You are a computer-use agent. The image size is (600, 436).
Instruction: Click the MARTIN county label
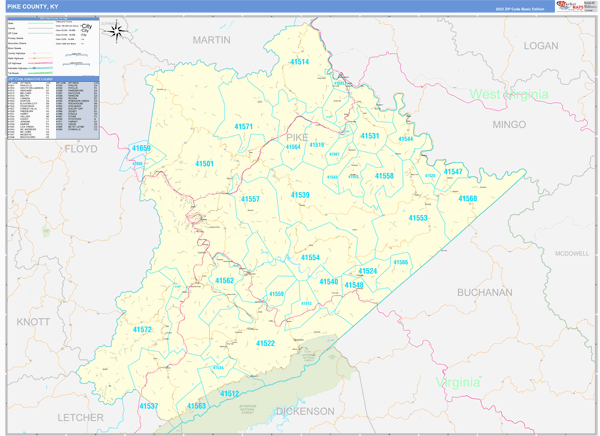(212, 40)
